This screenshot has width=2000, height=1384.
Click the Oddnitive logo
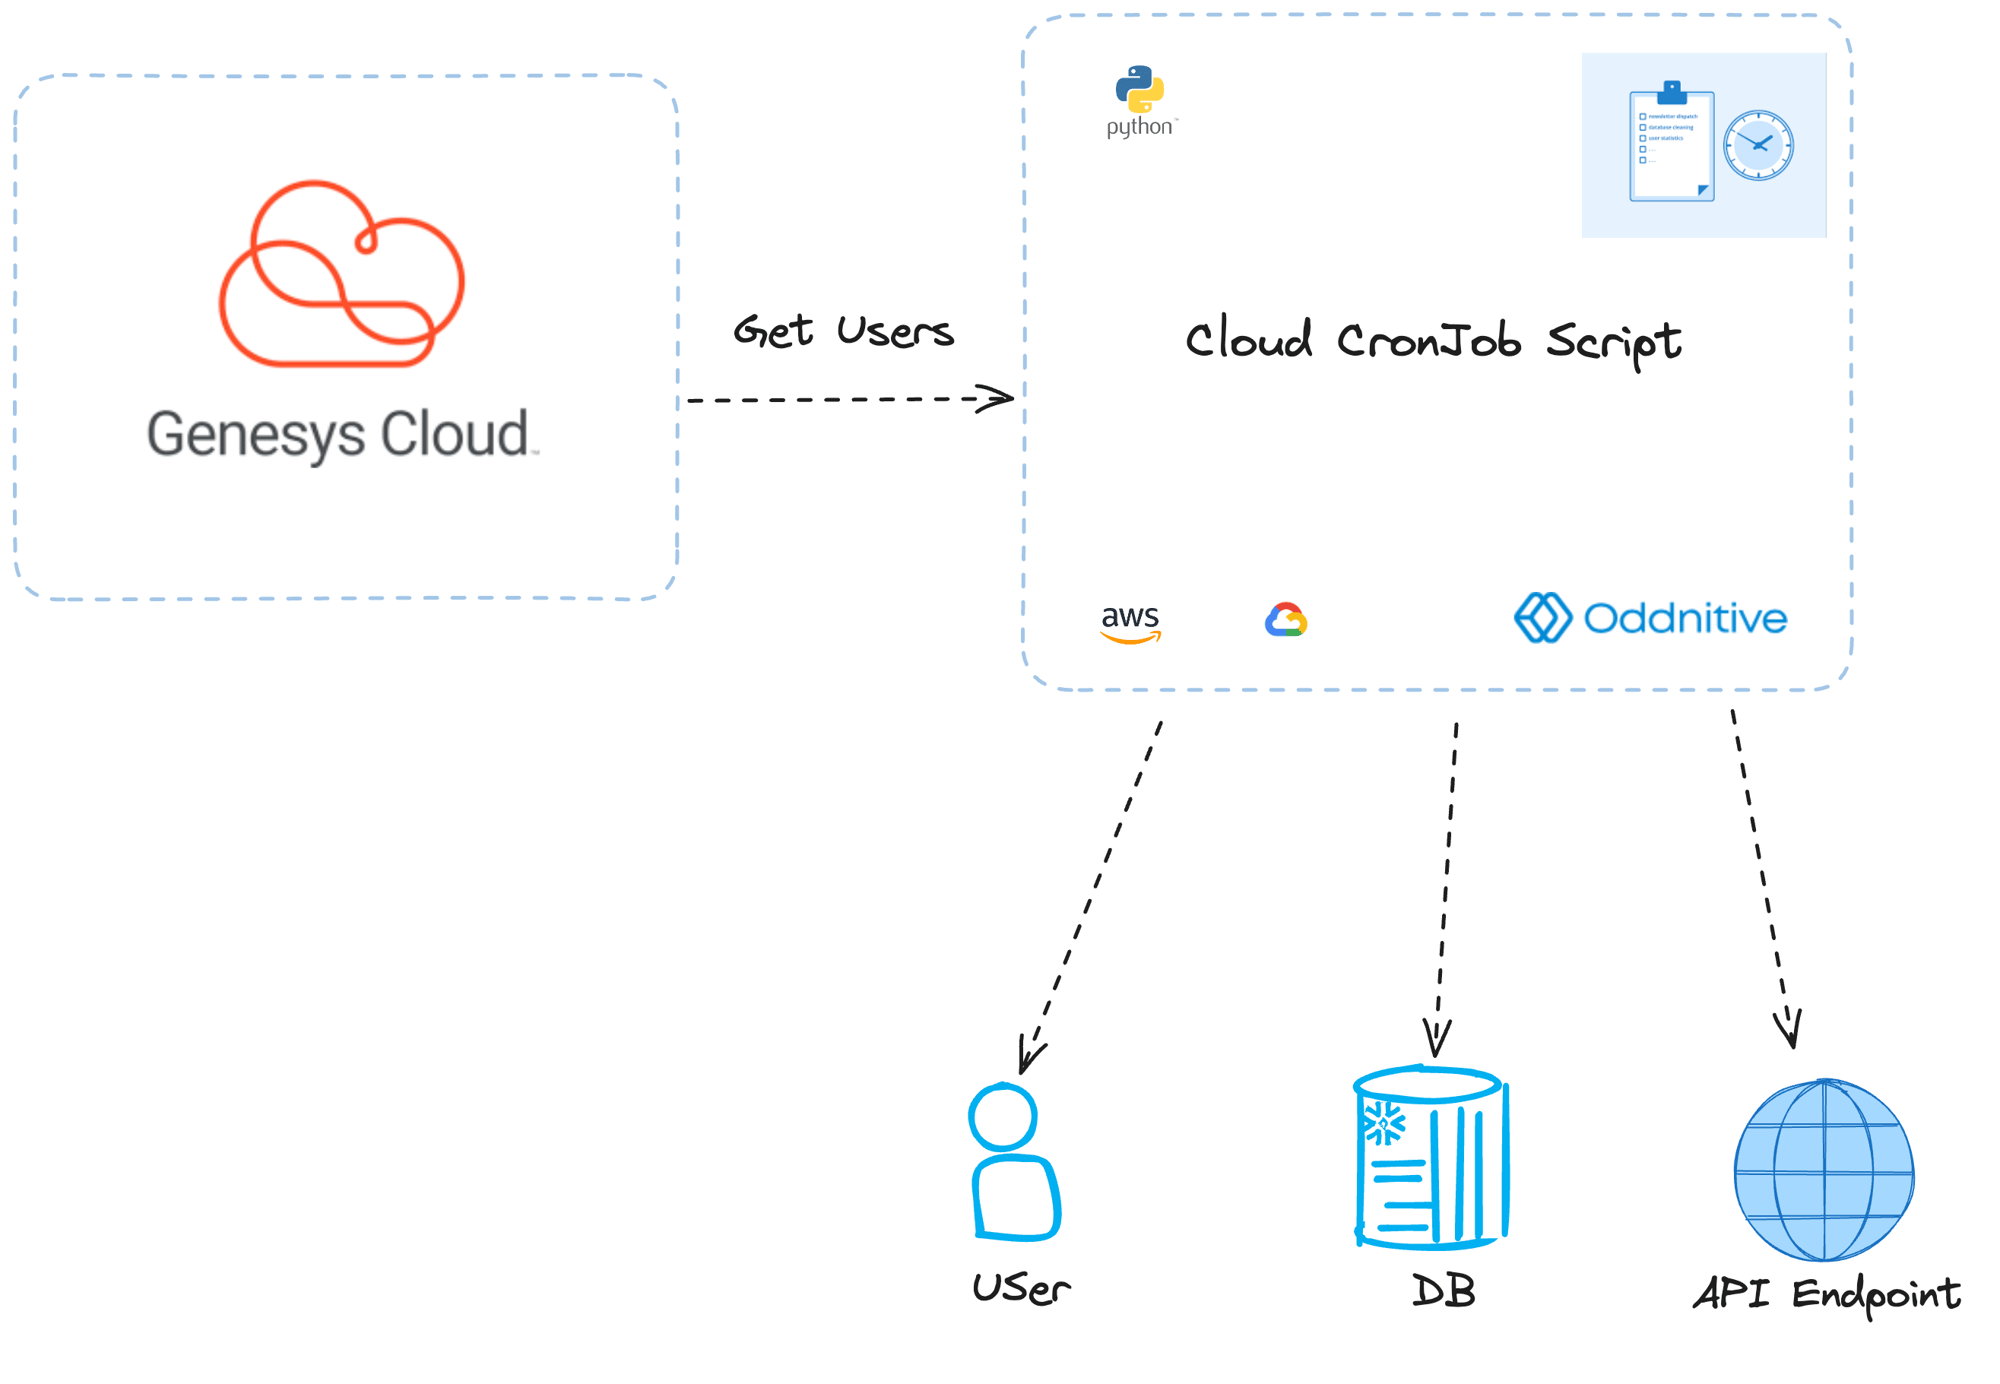coord(1651,618)
